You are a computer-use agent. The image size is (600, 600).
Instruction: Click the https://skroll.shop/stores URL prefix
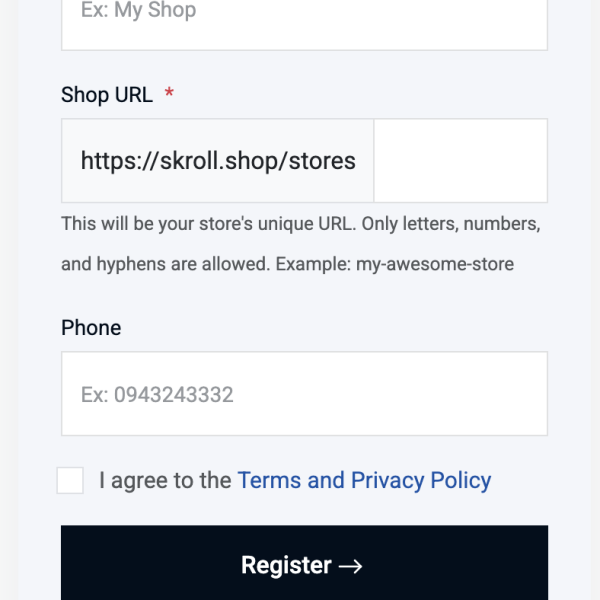point(218,161)
